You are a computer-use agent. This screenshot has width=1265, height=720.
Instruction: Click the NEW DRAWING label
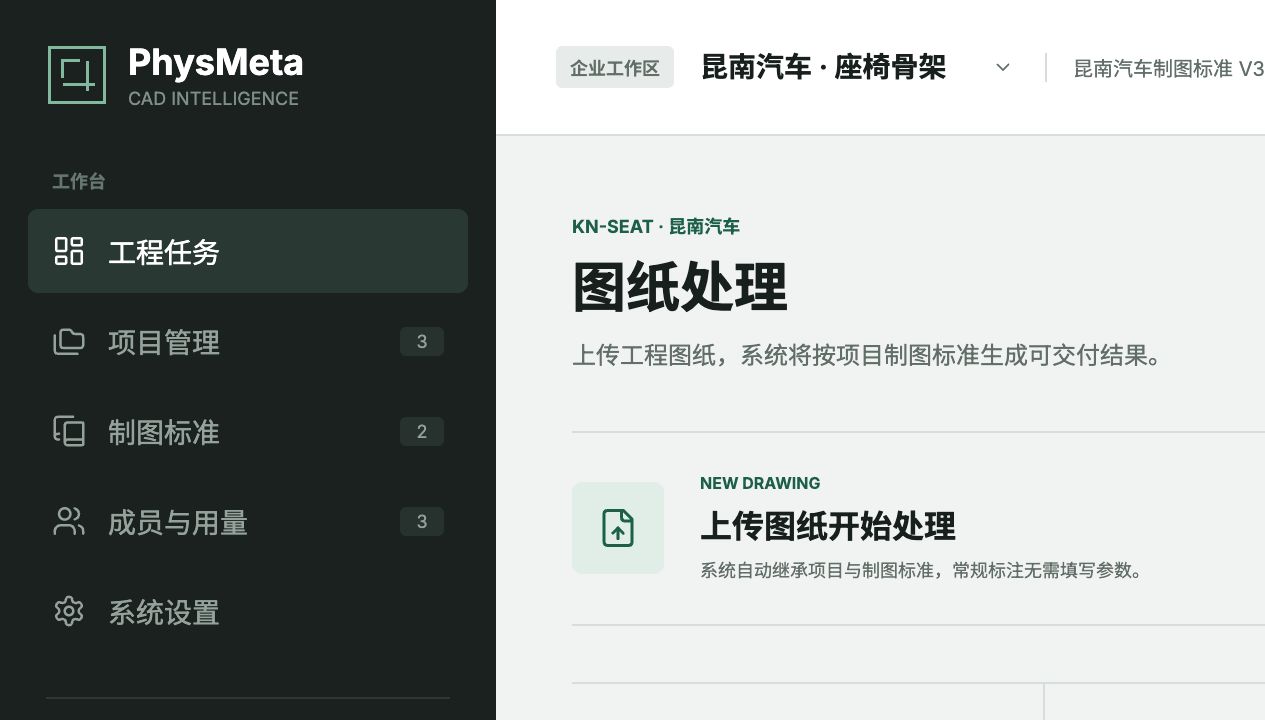(760, 483)
